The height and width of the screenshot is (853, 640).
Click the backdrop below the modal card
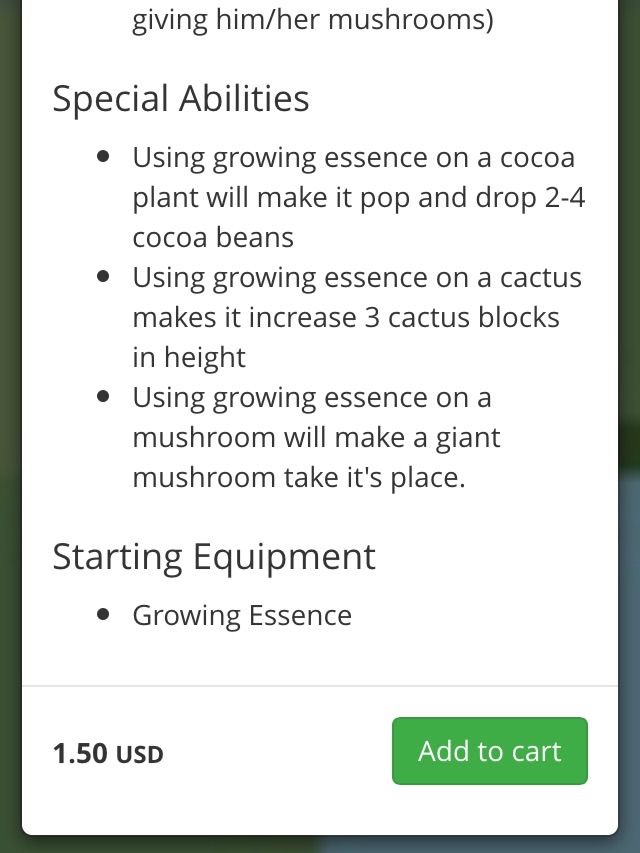coord(320,845)
